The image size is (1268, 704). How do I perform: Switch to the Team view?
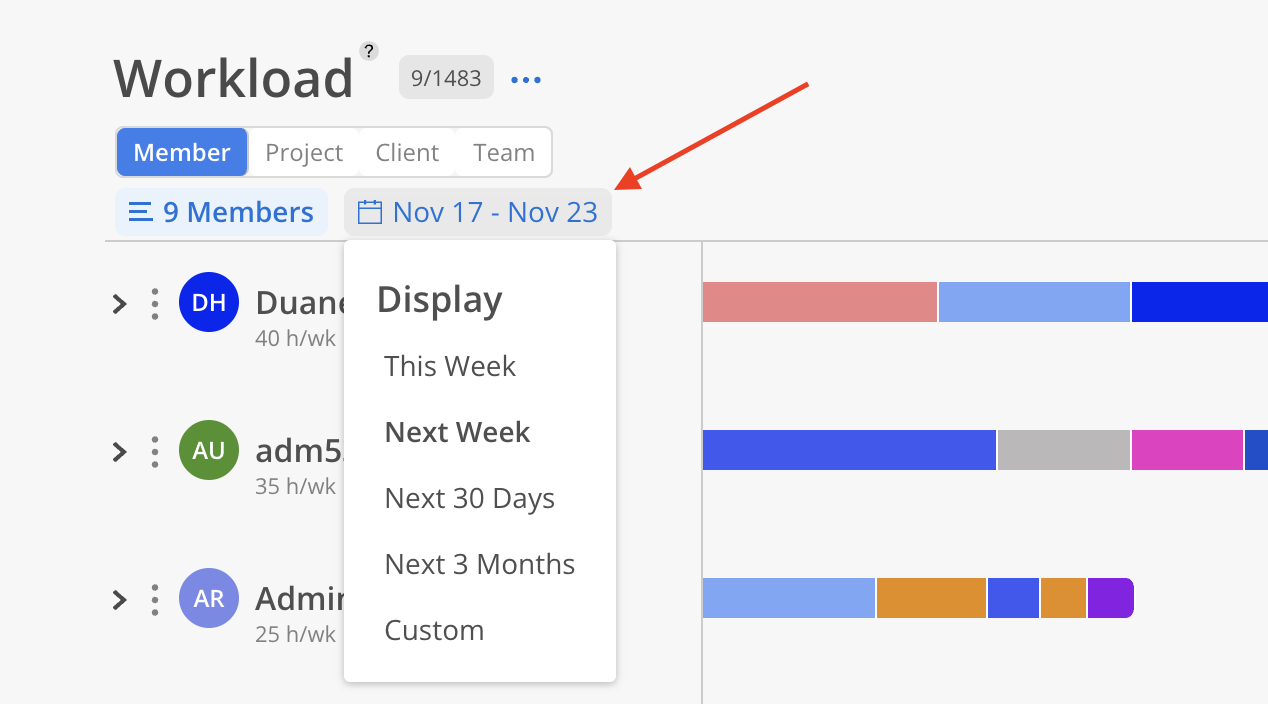point(504,152)
